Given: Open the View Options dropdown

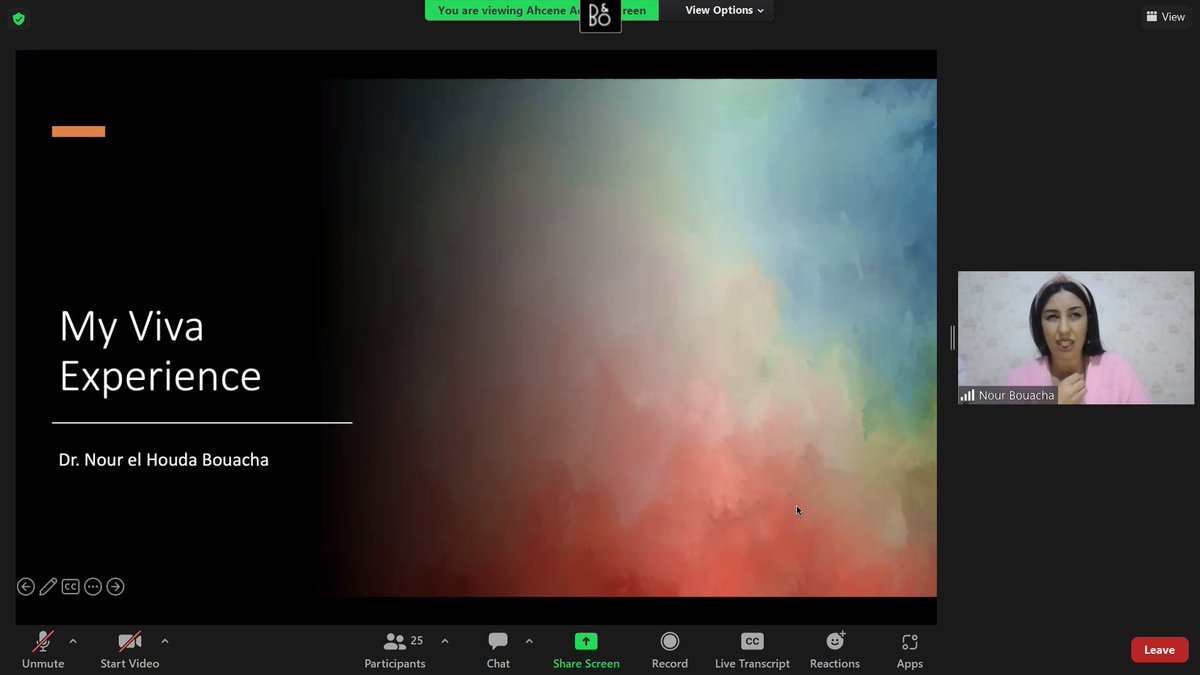Looking at the screenshot, I should 725,10.
